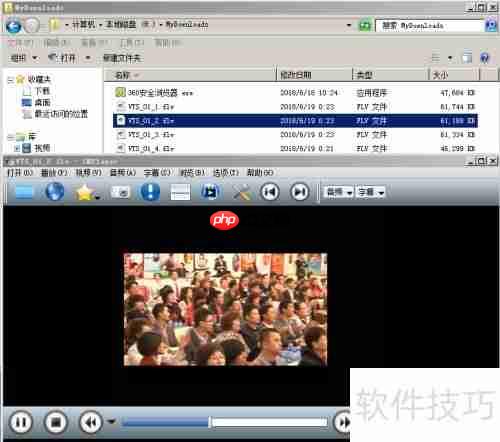
Task: Sort by the 修改日期 column header
Action: click(314, 75)
